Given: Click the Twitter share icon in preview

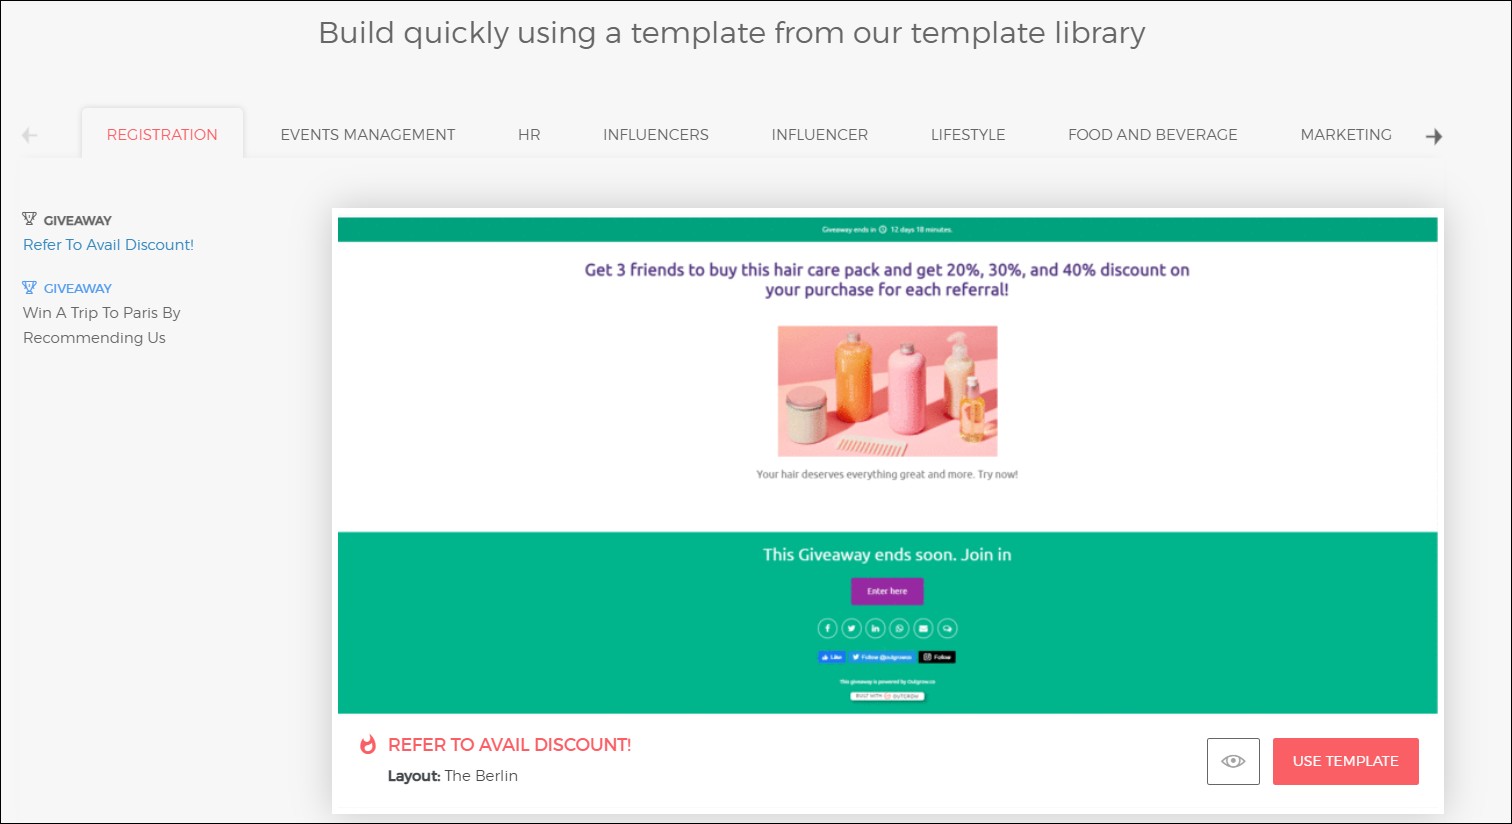Looking at the screenshot, I should point(851,628).
